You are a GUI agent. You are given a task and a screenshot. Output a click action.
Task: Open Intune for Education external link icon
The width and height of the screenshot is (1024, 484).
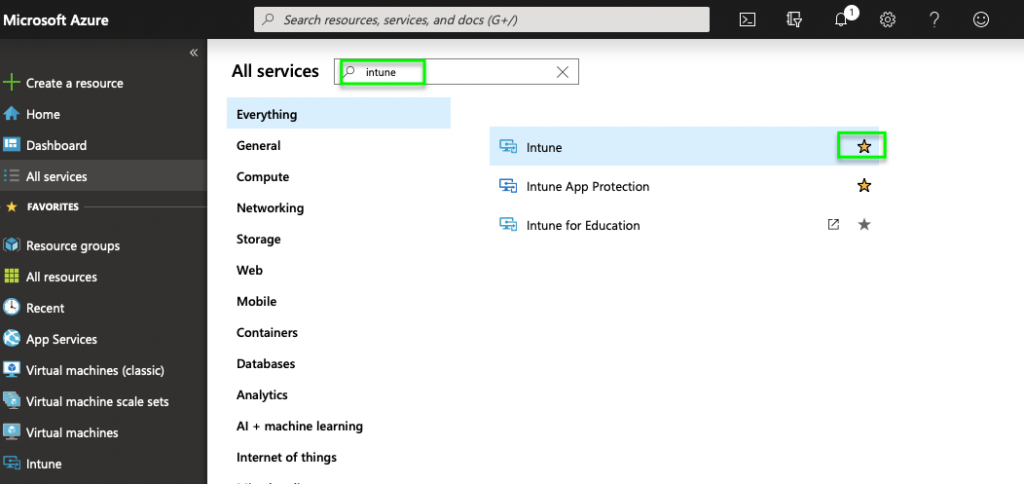point(833,225)
